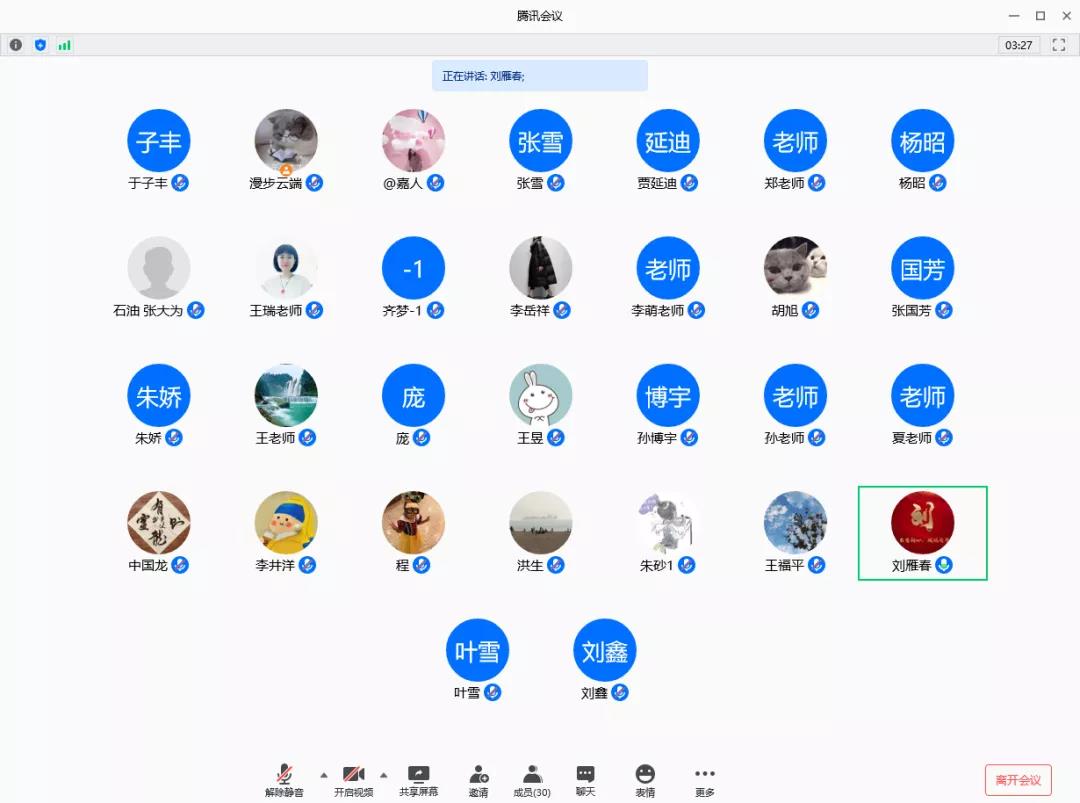Enter full screen mode icon
Image resolution: width=1080 pixels, height=803 pixels.
pyautogui.click(x=1059, y=45)
